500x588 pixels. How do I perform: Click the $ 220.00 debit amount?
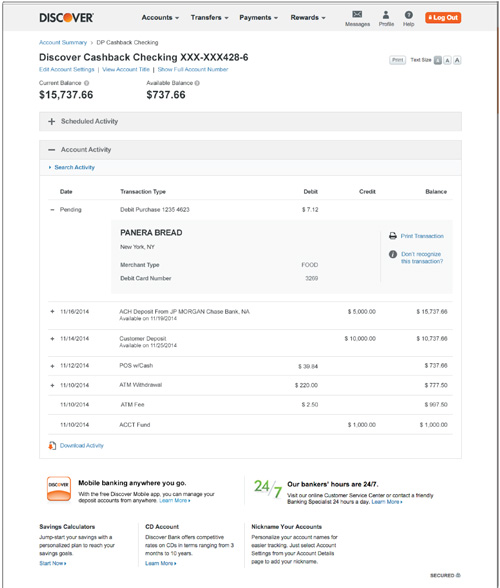point(306,385)
